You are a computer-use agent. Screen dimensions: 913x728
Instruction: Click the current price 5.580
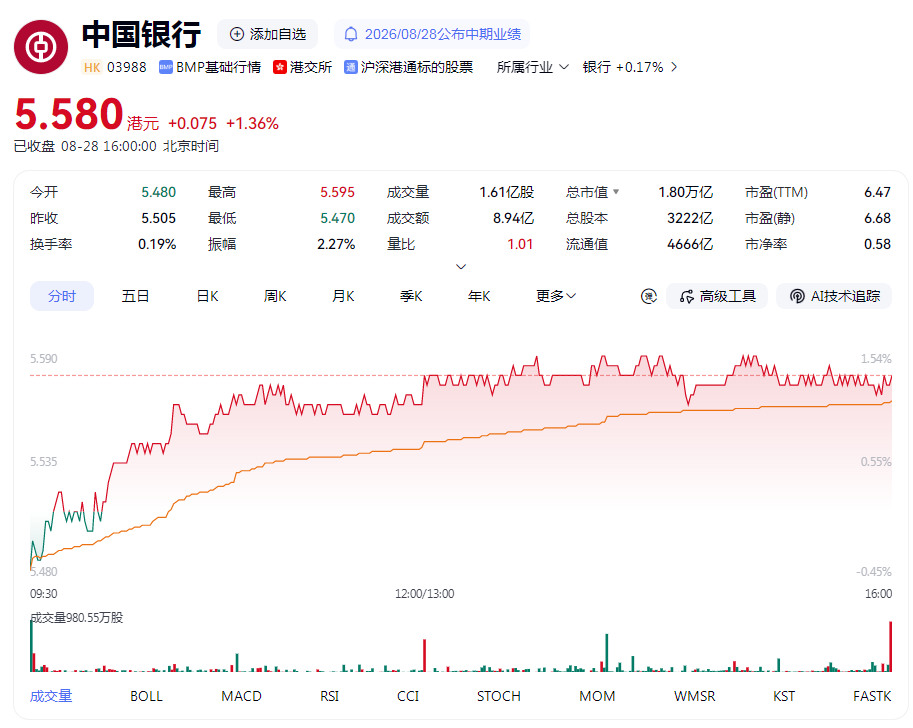tap(69, 114)
